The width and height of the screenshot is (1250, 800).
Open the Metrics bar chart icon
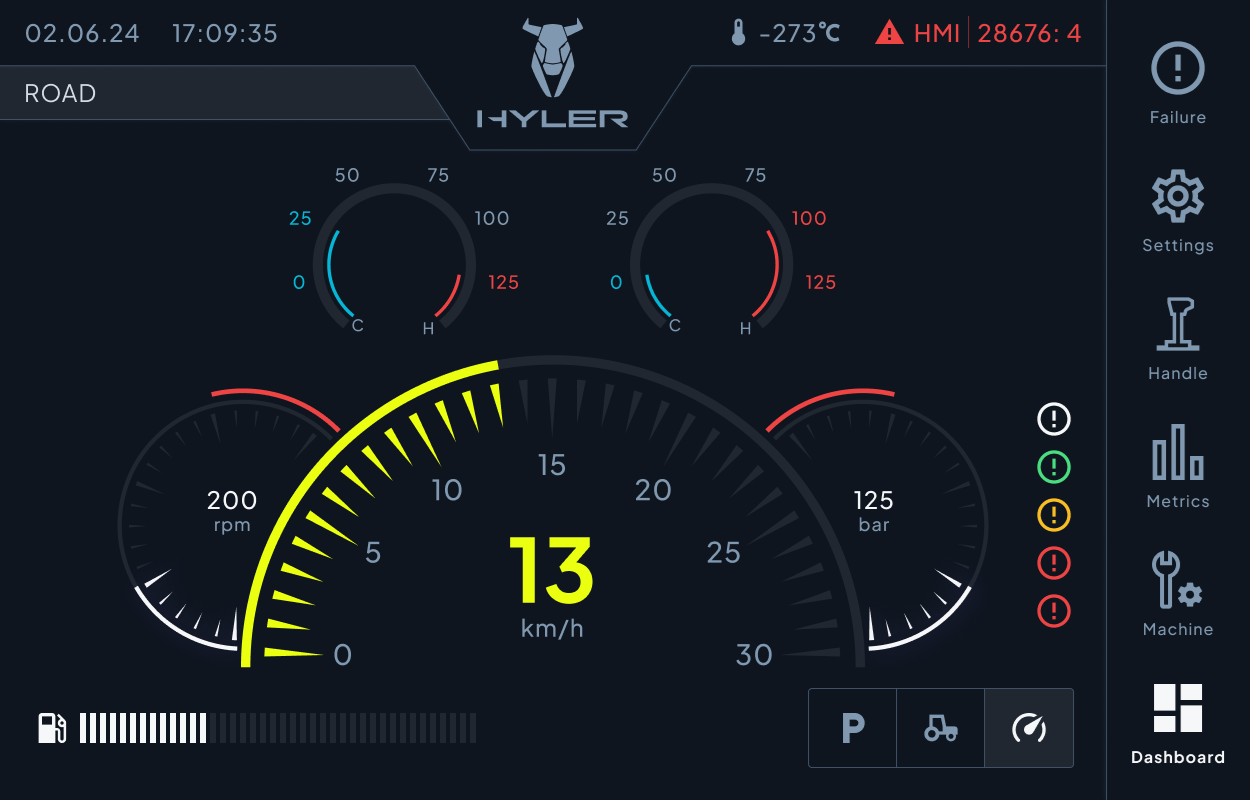pos(1178,452)
